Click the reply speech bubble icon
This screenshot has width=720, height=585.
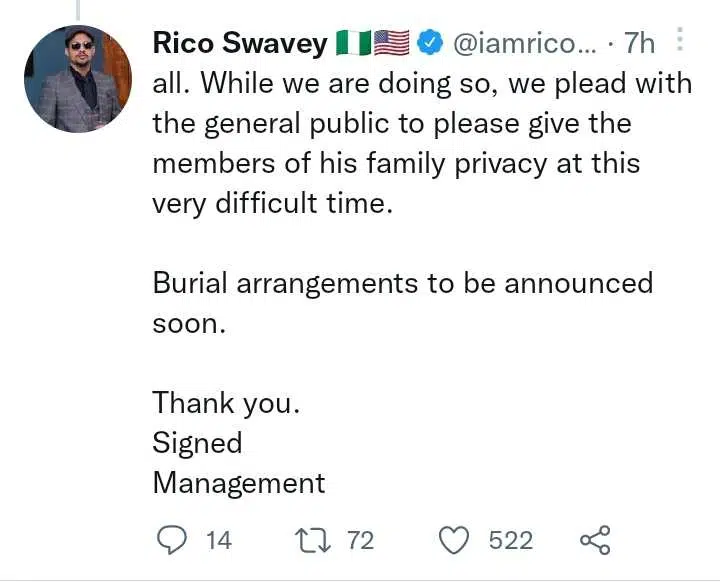pyautogui.click(x=173, y=541)
